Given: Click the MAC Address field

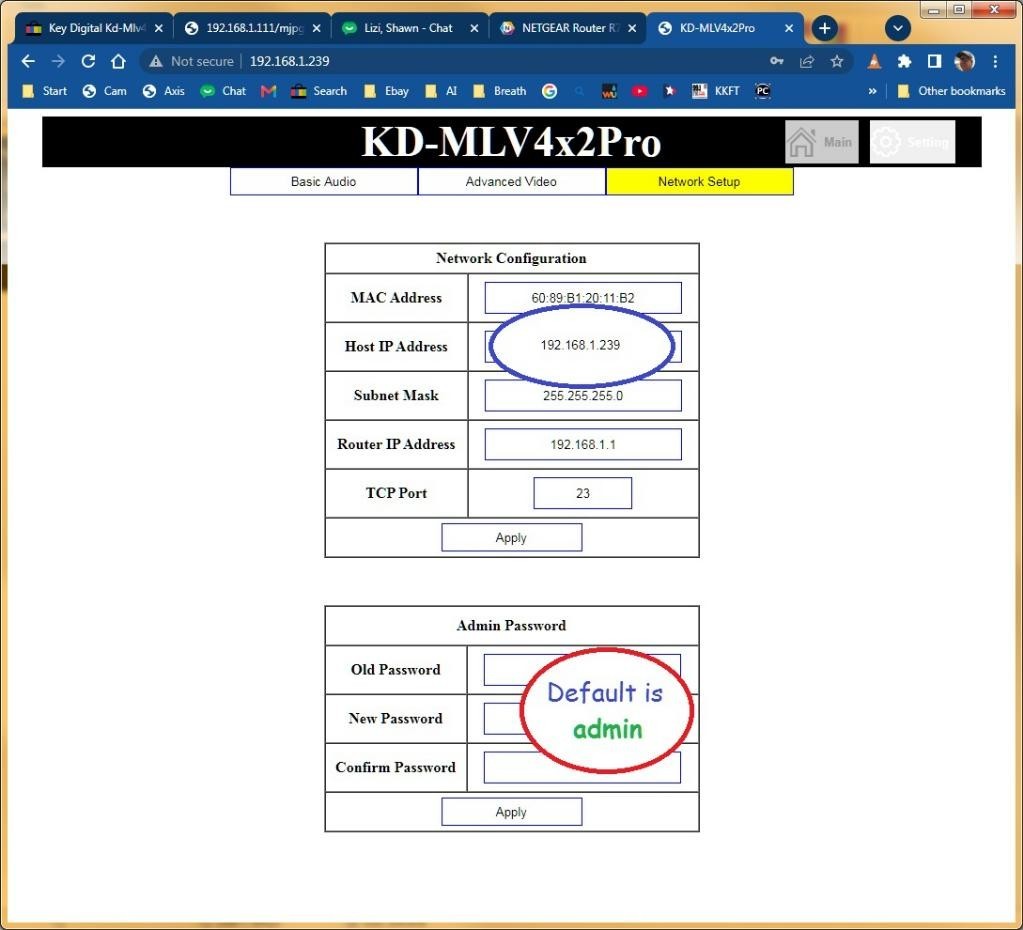Looking at the screenshot, I should tap(583, 298).
